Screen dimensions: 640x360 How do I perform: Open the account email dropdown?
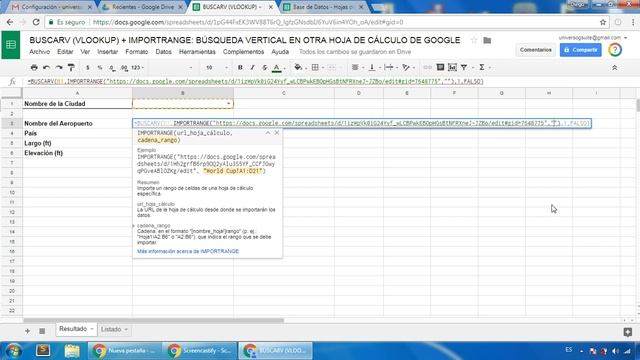point(593,38)
